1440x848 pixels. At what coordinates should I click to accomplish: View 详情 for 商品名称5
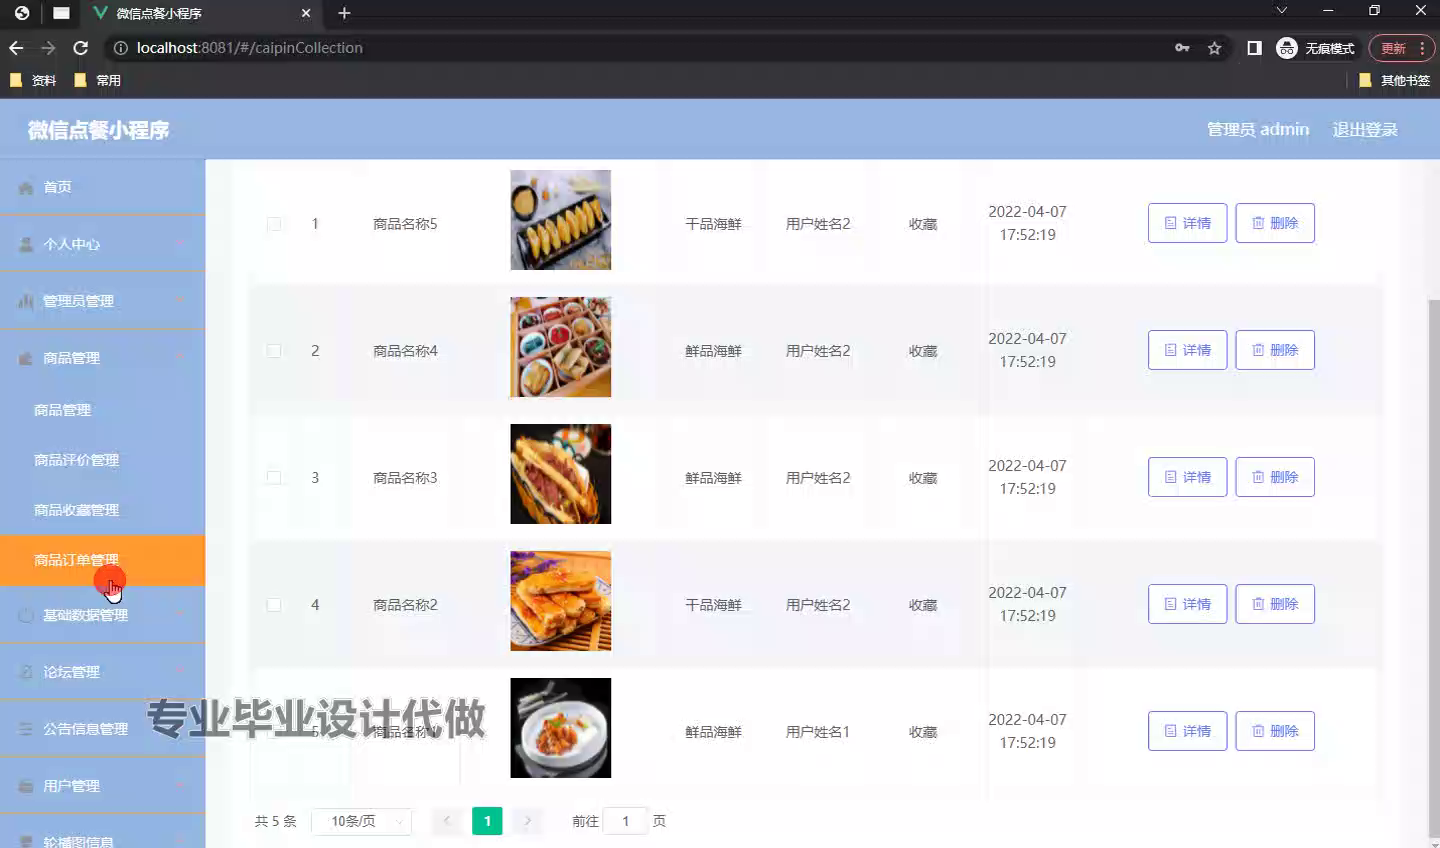(x=1187, y=223)
